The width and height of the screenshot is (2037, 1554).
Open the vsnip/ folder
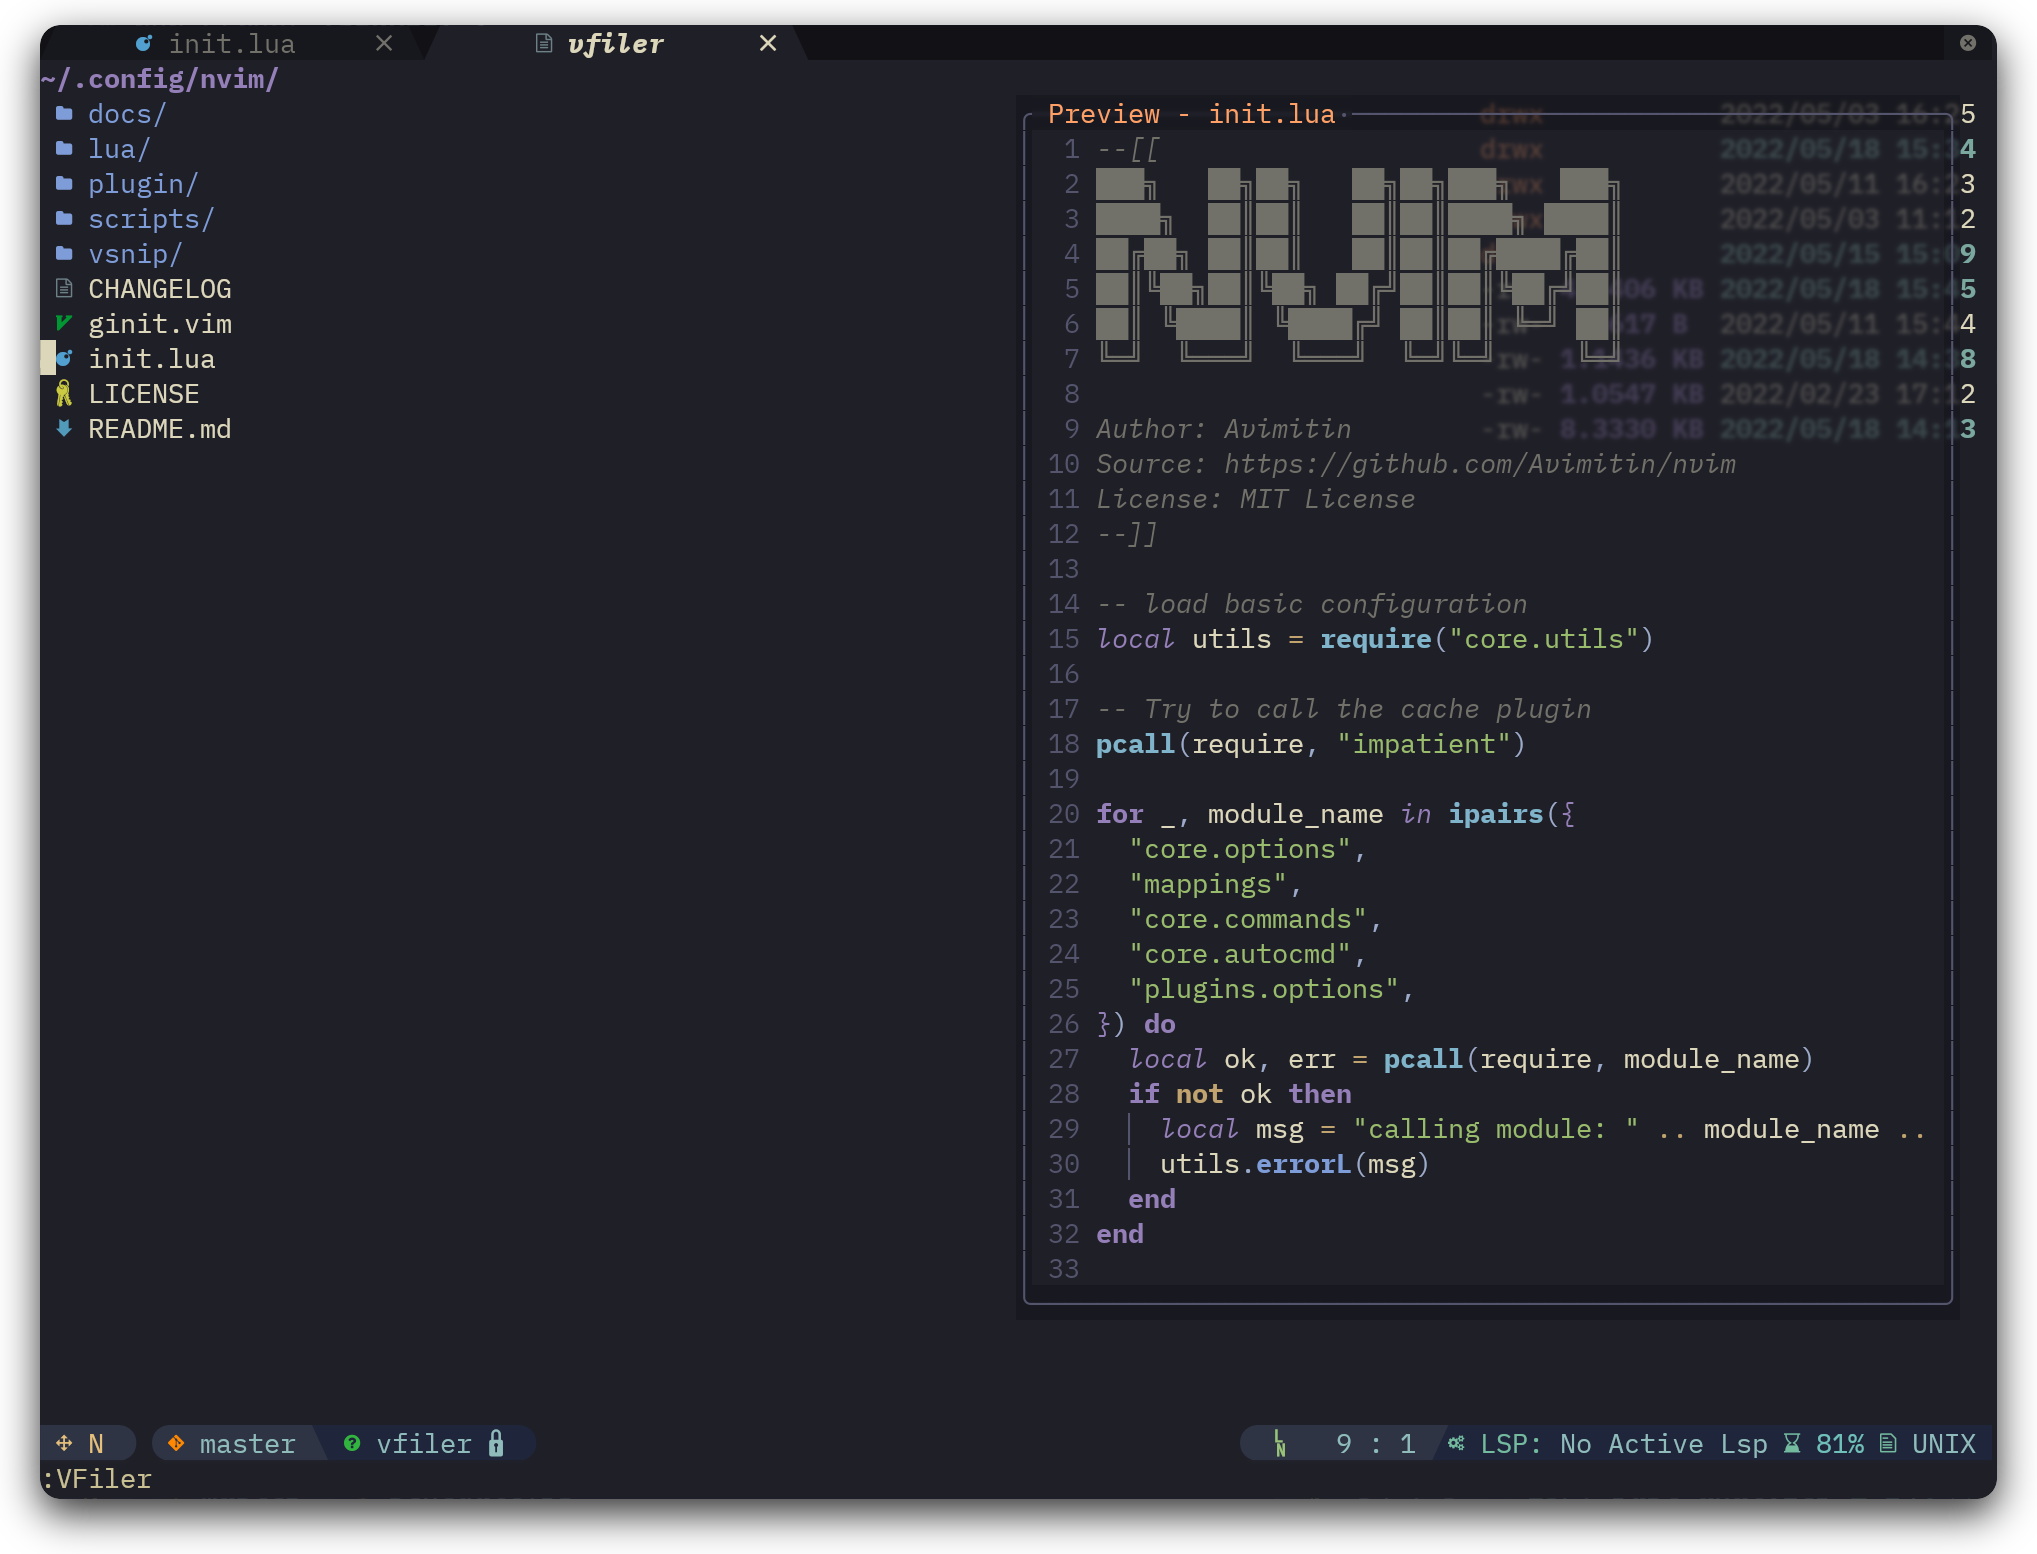pos(134,254)
